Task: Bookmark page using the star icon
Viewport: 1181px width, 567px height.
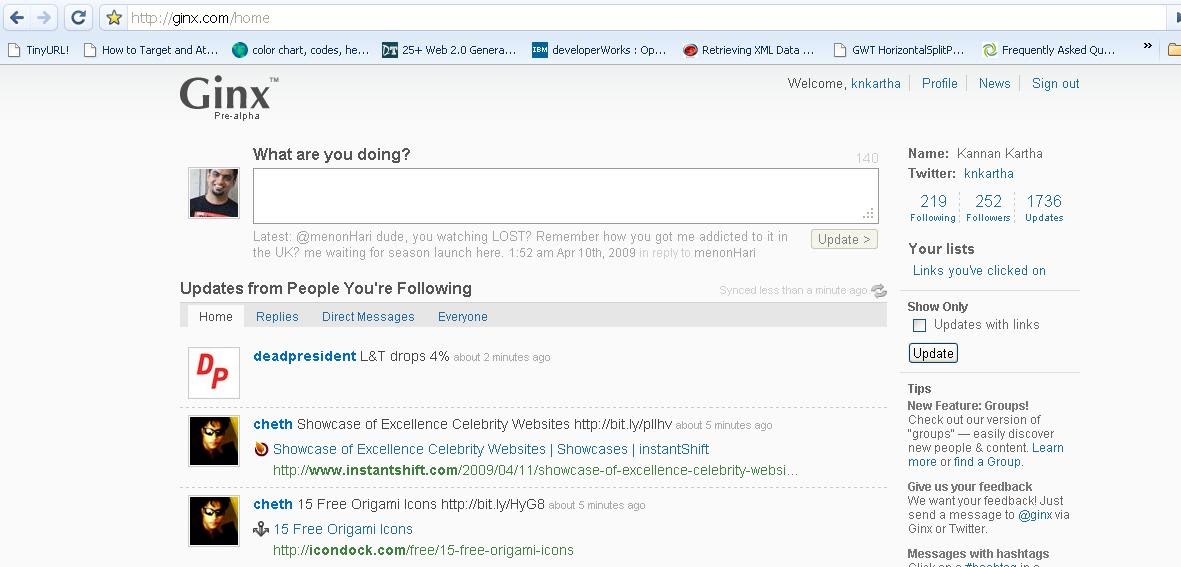Action: click(114, 17)
